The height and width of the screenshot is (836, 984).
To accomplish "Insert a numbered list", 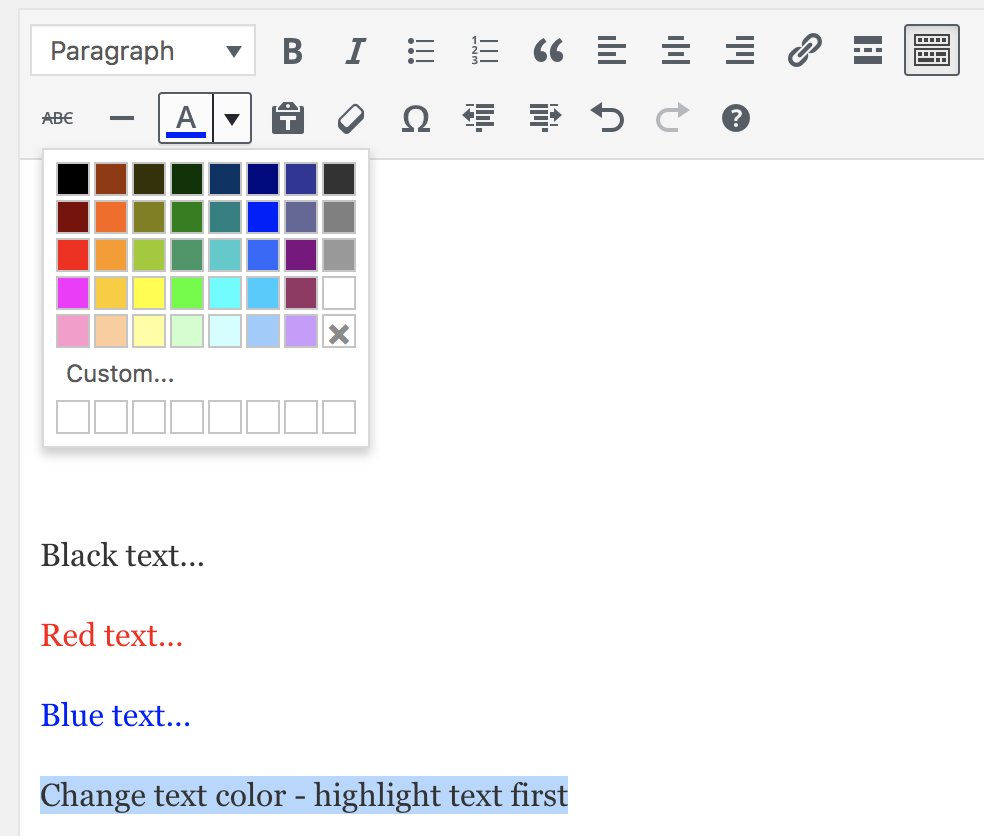I will (x=484, y=50).
